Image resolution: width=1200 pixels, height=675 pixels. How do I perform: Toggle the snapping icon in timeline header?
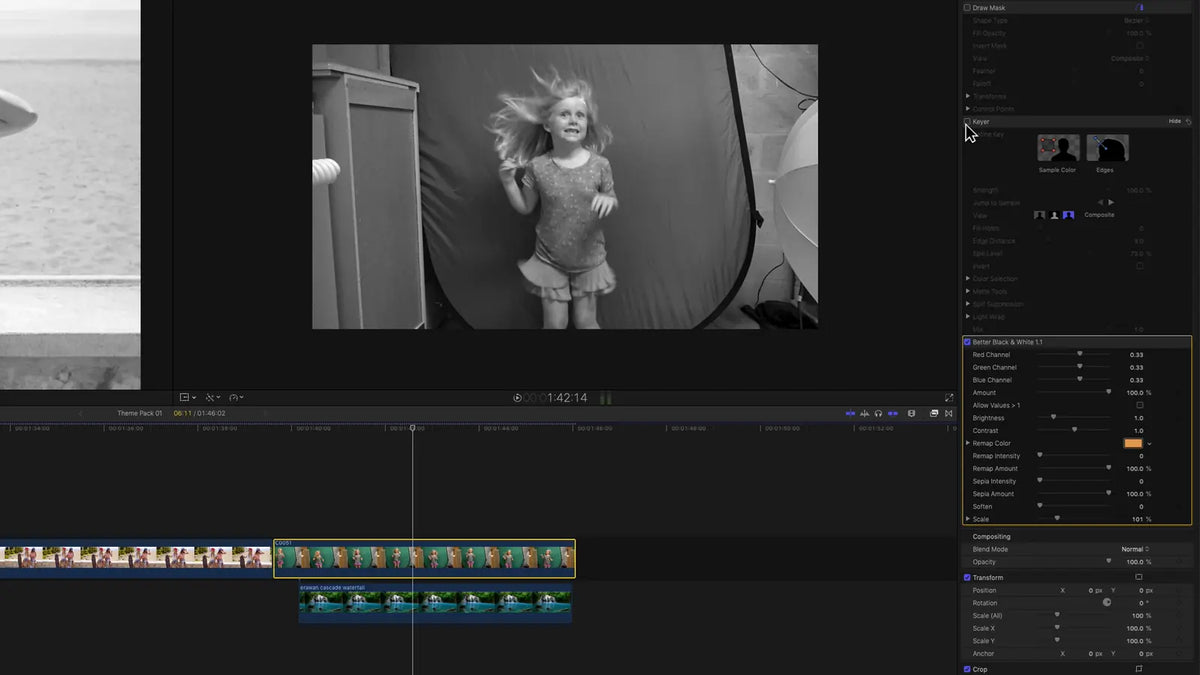(893, 413)
